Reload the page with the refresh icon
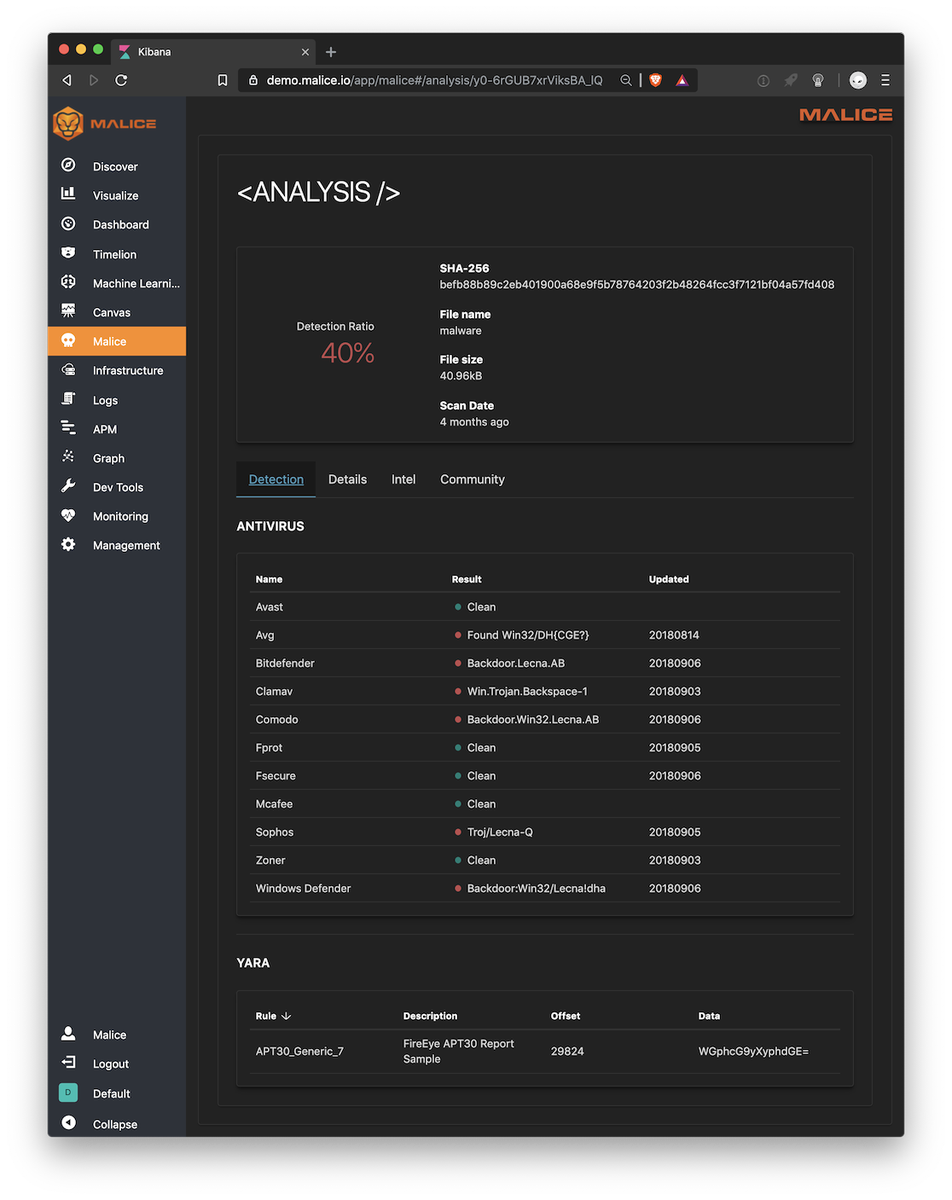952x1200 pixels. [x=121, y=80]
